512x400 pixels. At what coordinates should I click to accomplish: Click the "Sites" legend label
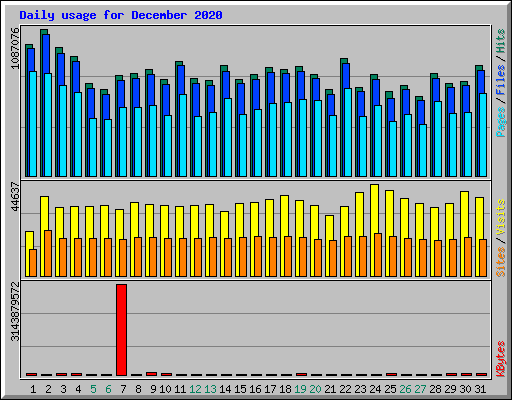point(501,262)
